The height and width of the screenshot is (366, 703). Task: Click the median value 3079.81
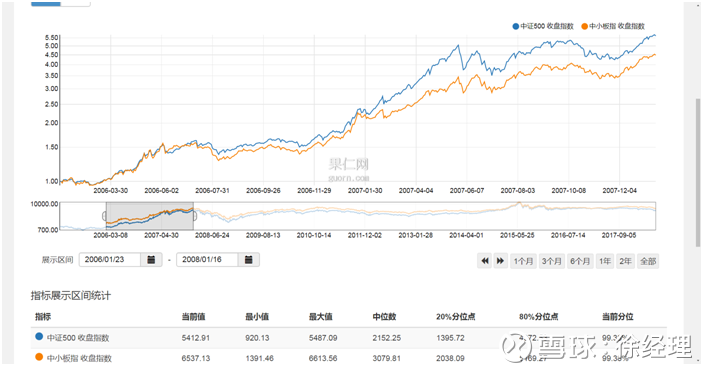coord(386,358)
